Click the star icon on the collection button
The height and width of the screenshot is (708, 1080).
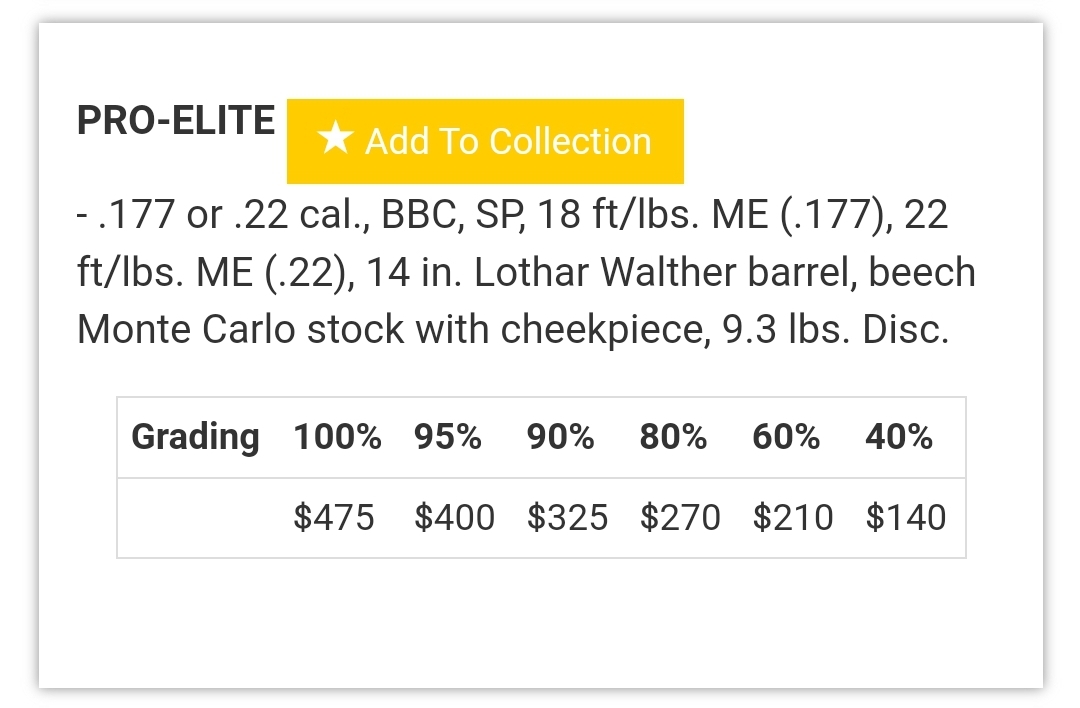(335, 138)
